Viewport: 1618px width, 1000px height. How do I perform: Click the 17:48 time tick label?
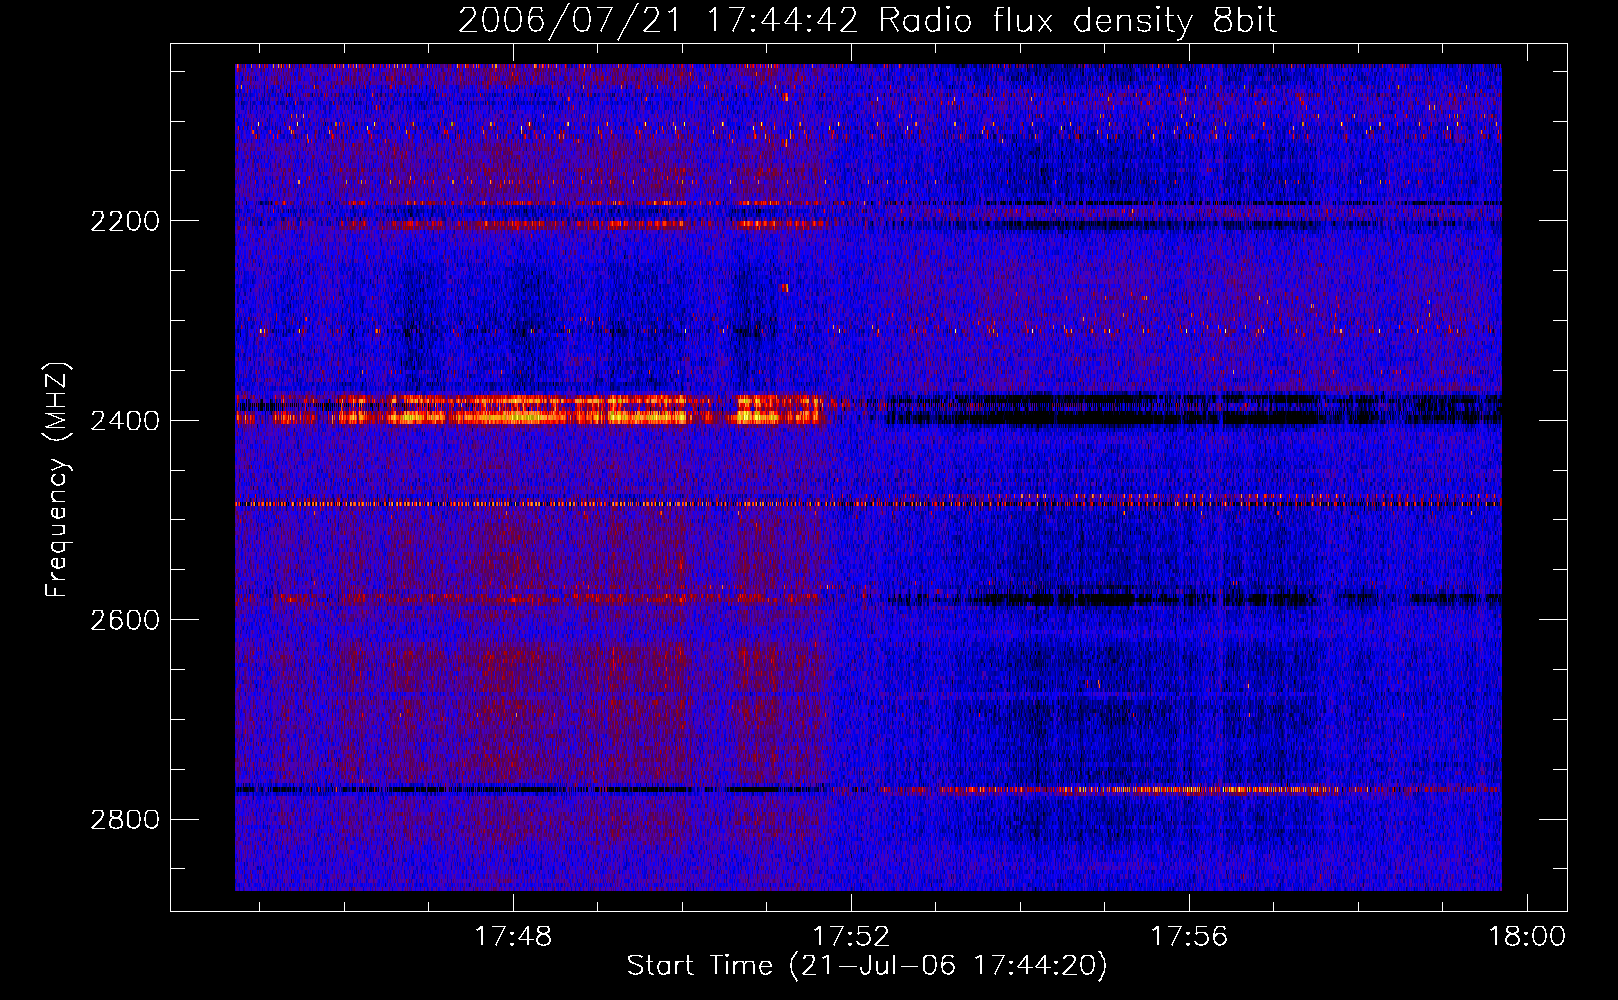point(513,937)
